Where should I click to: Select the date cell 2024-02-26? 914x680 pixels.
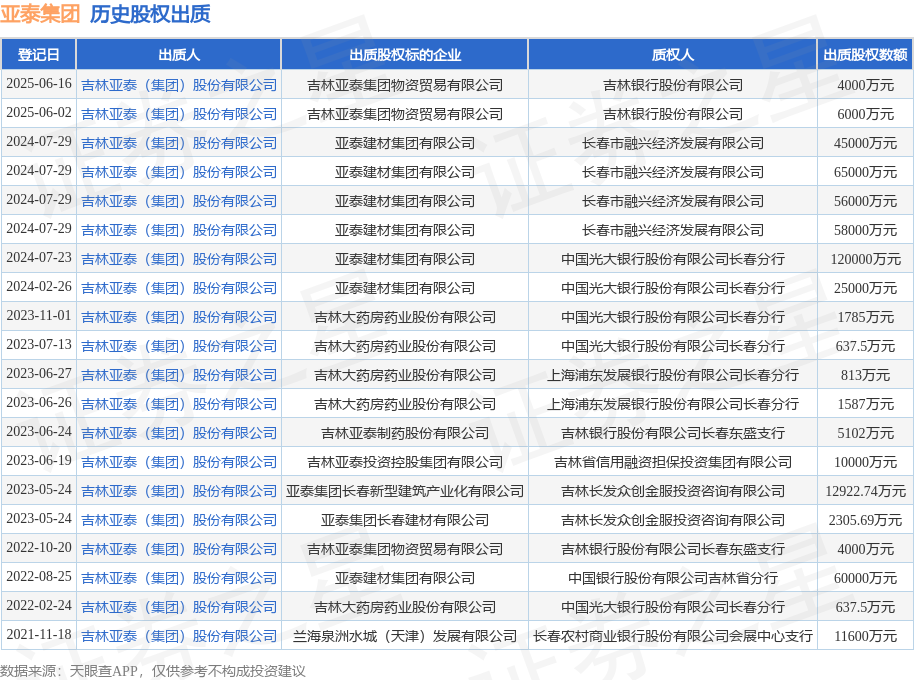click(39, 287)
